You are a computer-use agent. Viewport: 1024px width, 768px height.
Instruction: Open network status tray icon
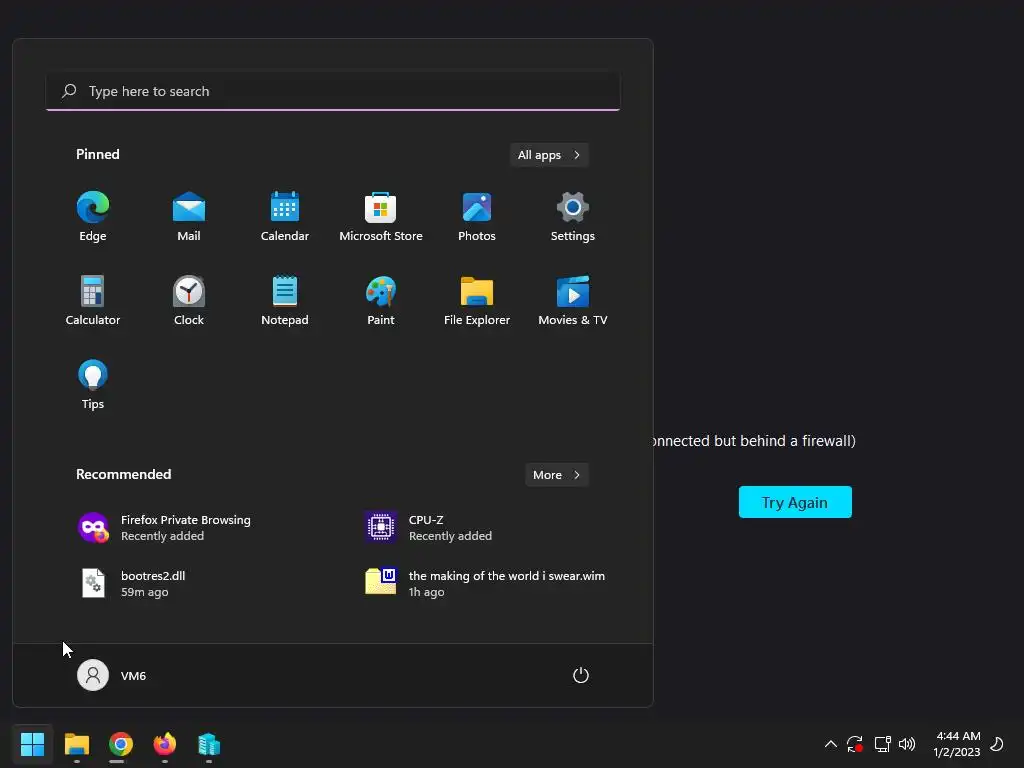pos(882,744)
